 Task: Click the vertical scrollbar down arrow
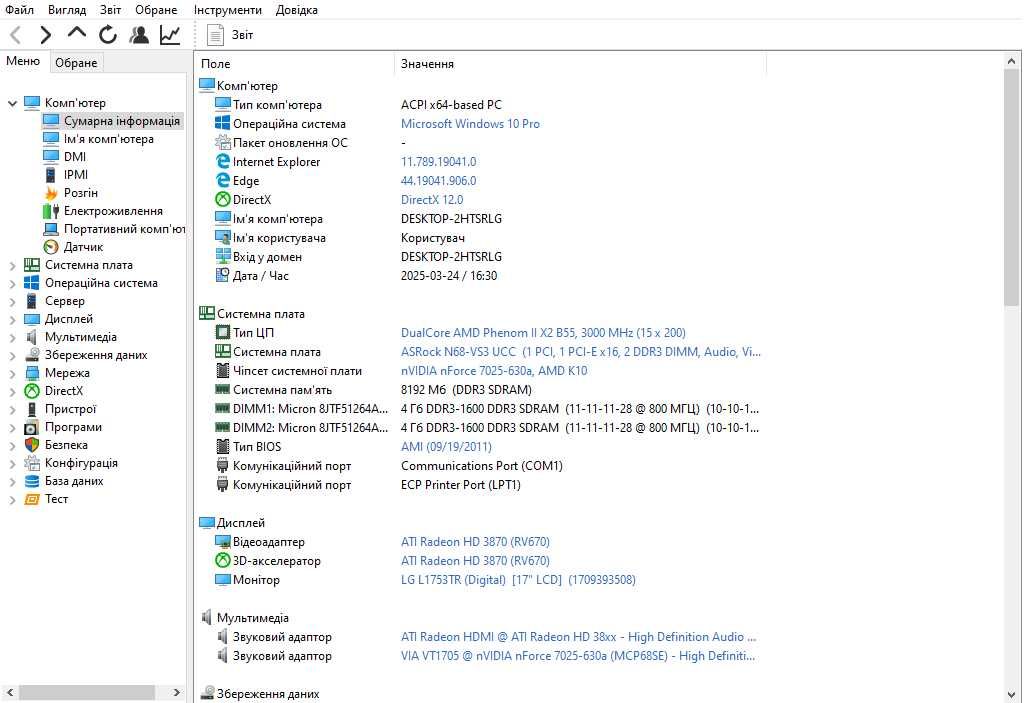pos(1012,695)
